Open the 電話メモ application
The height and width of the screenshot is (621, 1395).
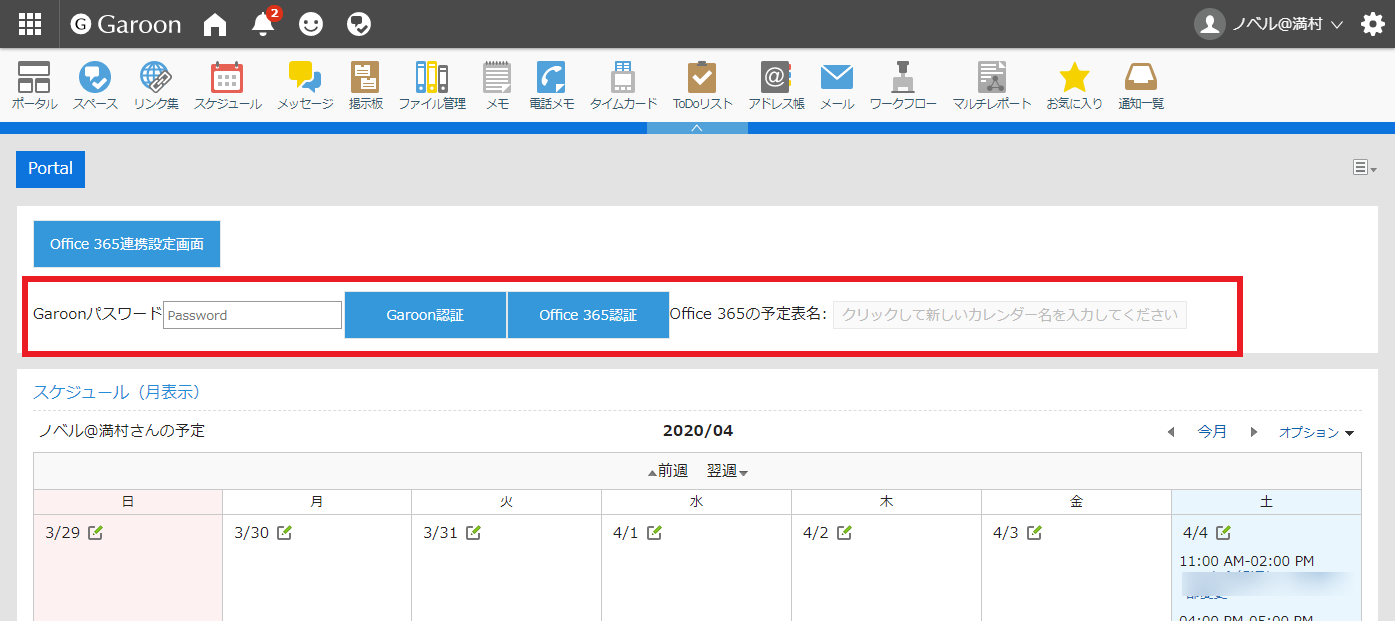coord(551,85)
